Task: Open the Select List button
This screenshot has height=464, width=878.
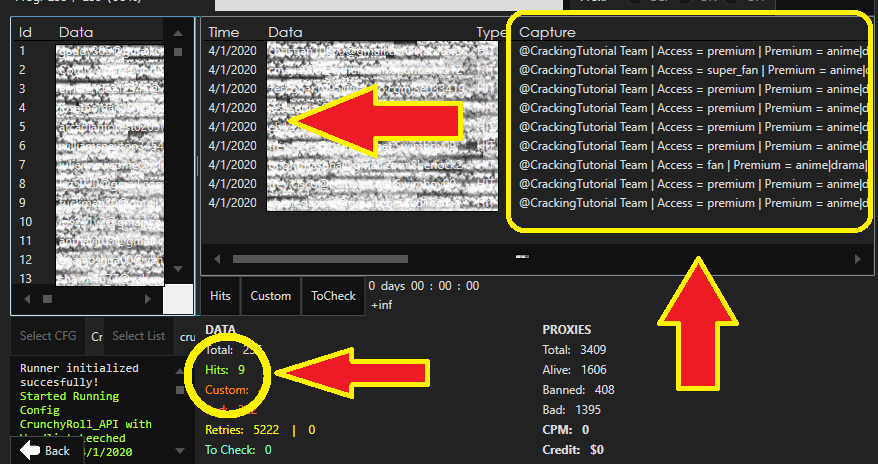Action: pyautogui.click(x=138, y=336)
